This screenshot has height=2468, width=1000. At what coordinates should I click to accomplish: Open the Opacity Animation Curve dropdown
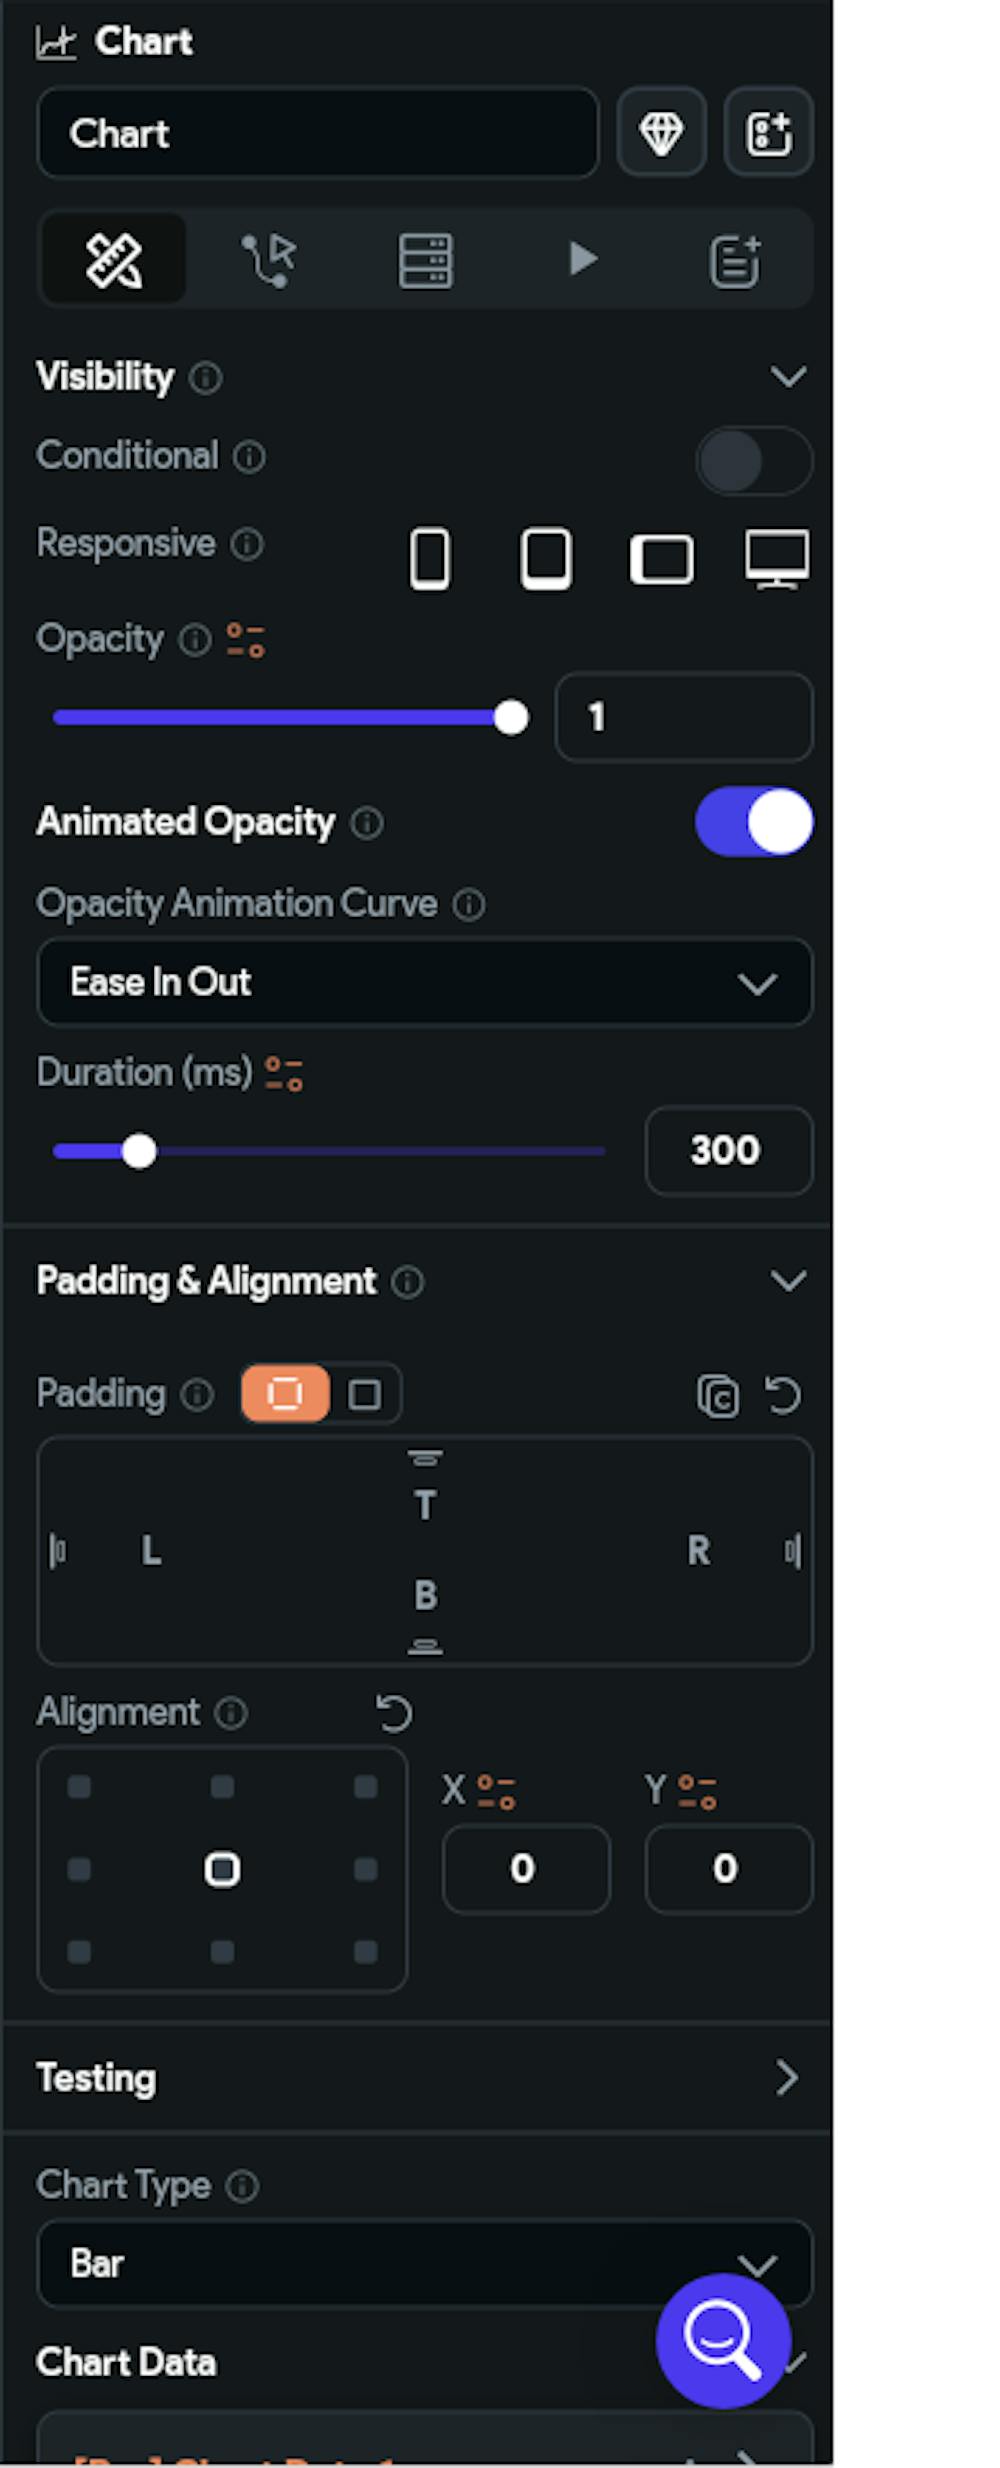(x=424, y=983)
